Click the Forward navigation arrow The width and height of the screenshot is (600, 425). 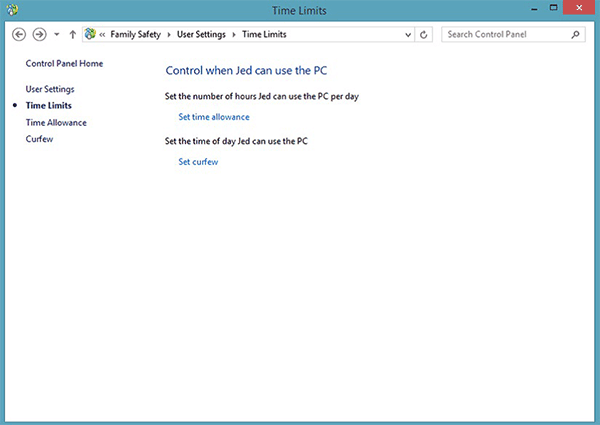[39, 34]
